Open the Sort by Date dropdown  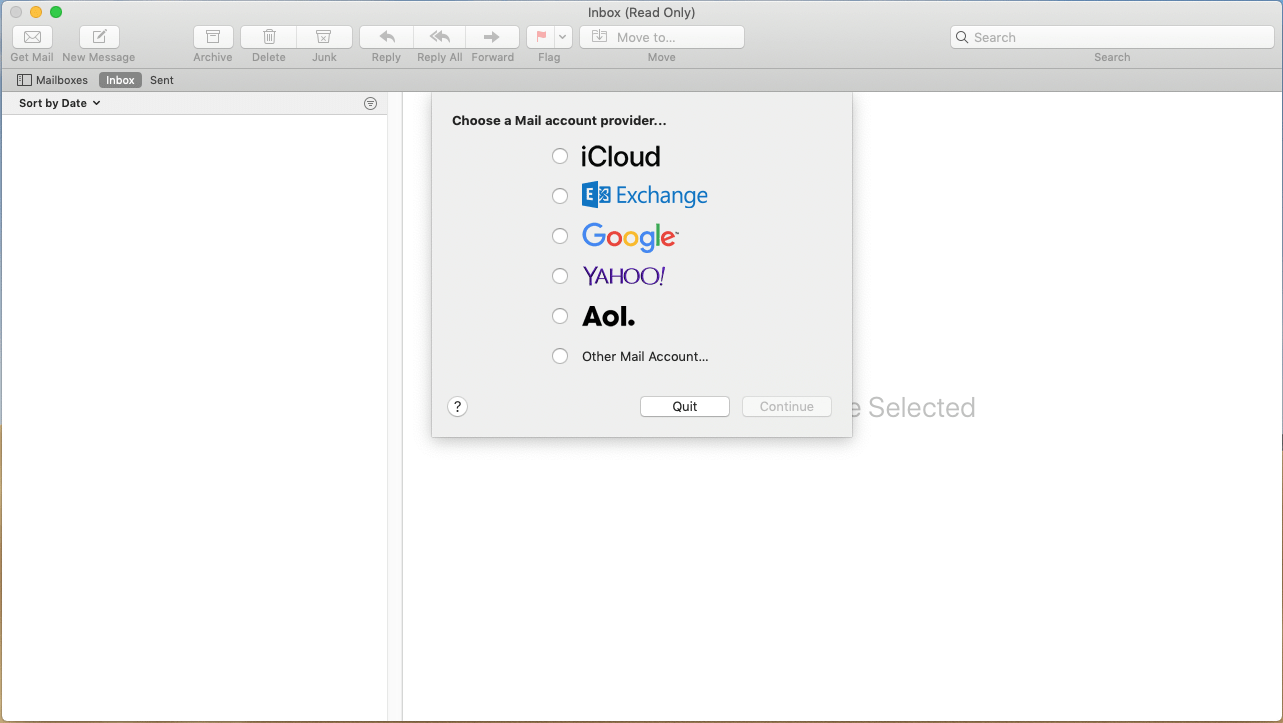coord(60,103)
